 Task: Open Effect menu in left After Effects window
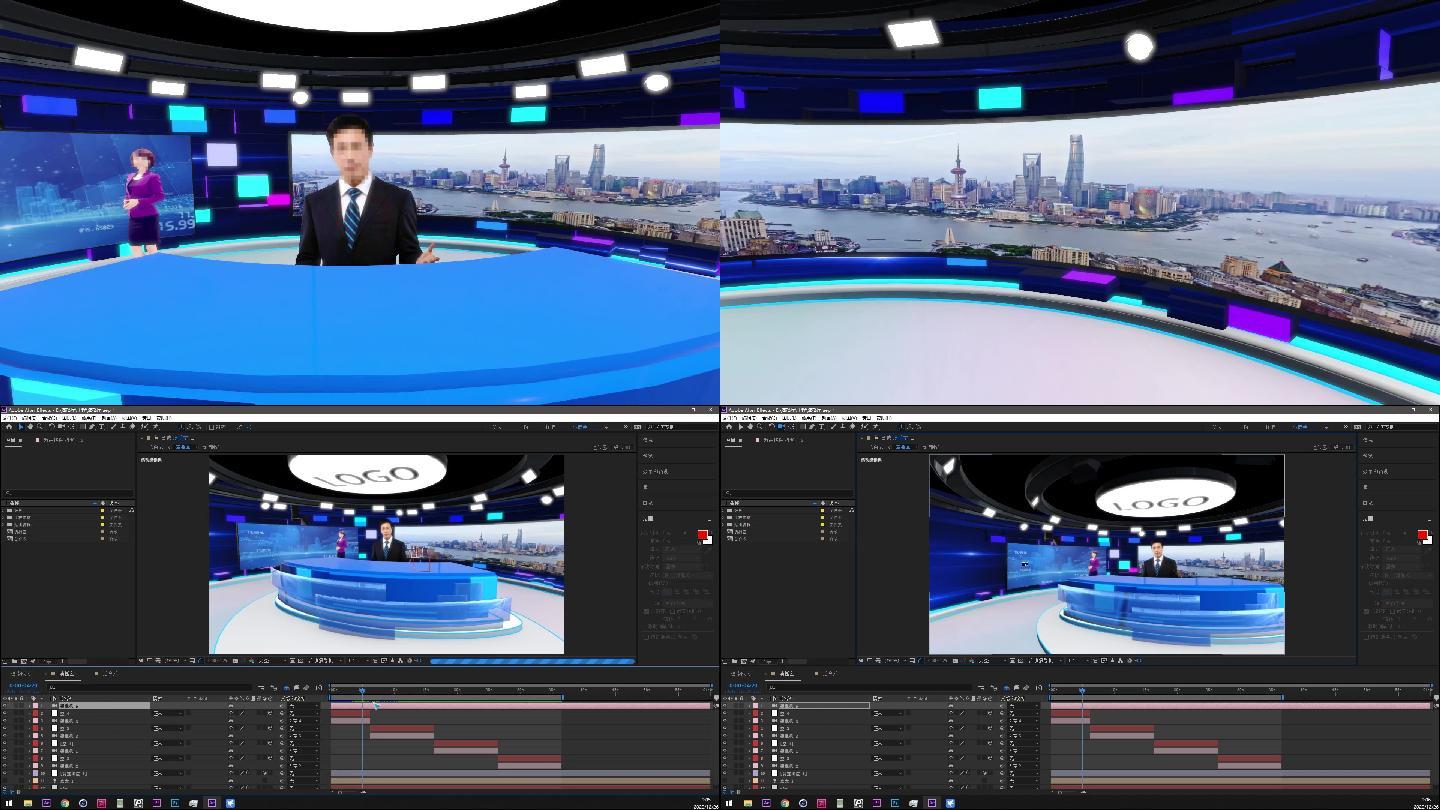[89, 417]
